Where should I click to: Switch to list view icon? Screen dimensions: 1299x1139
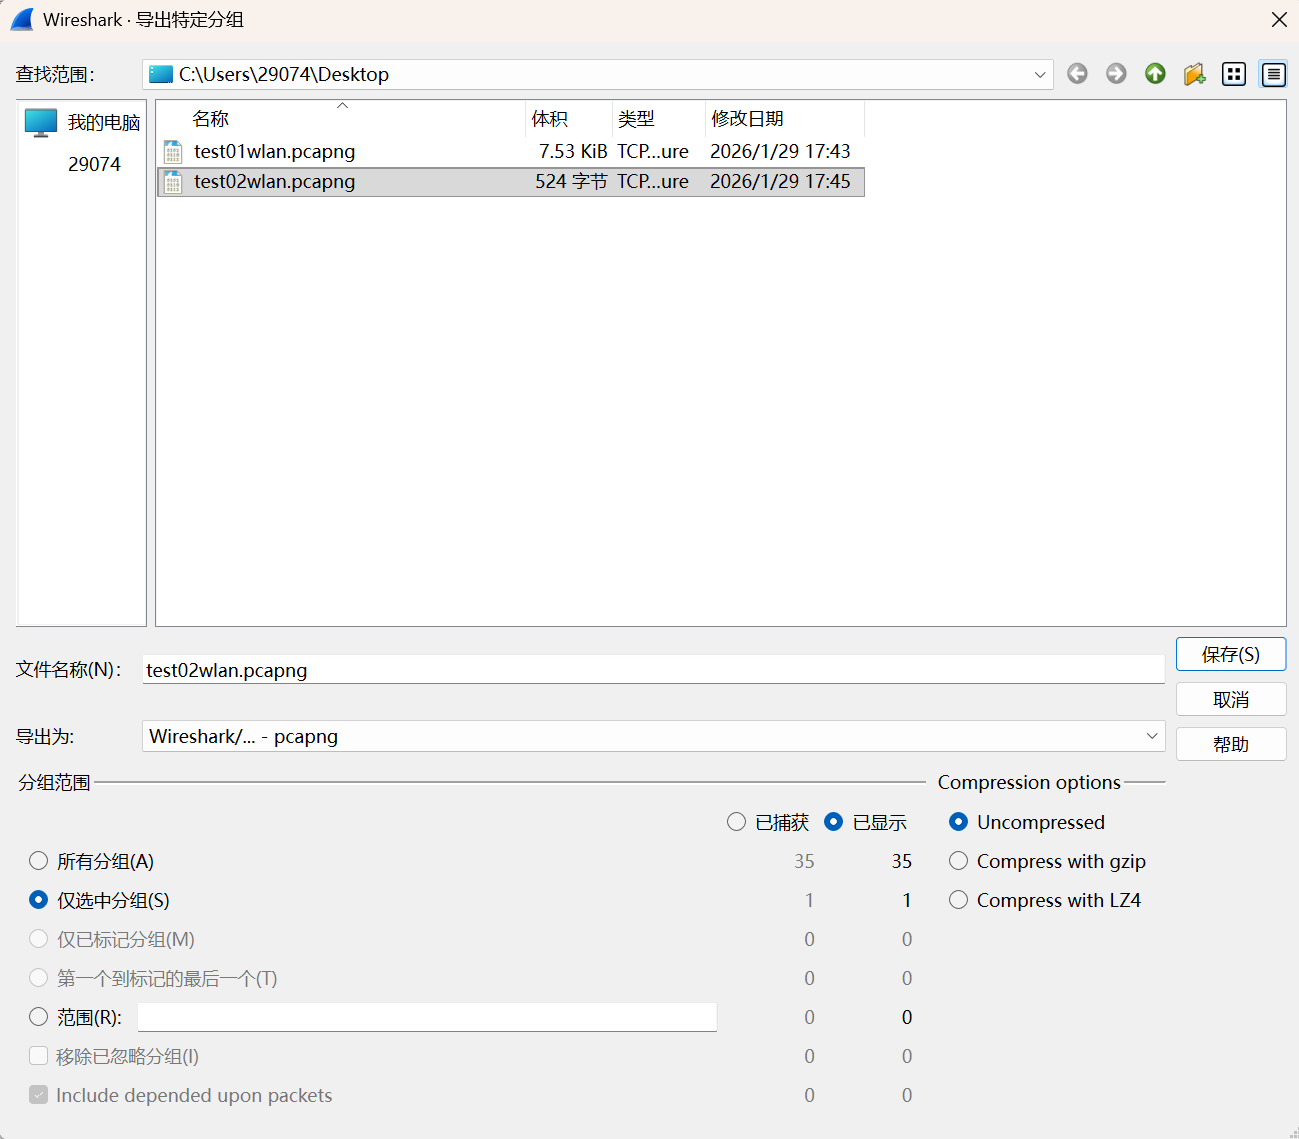(x=1234, y=74)
